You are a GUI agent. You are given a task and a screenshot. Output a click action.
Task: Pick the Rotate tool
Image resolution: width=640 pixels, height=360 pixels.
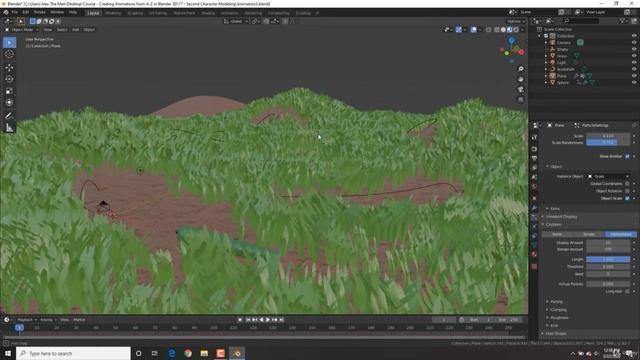tap(9, 79)
